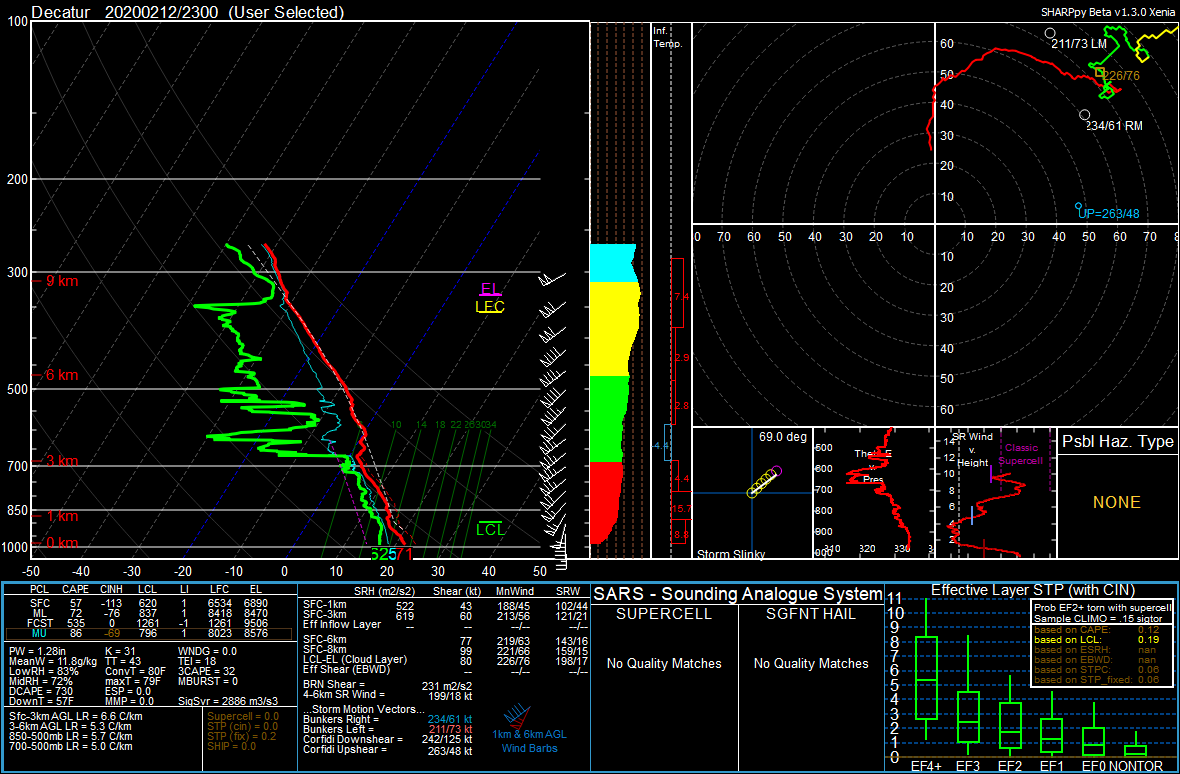Click the LCL-EL (Cloud Layer) row label
1180x774 pixels.
click(x=353, y=660)
